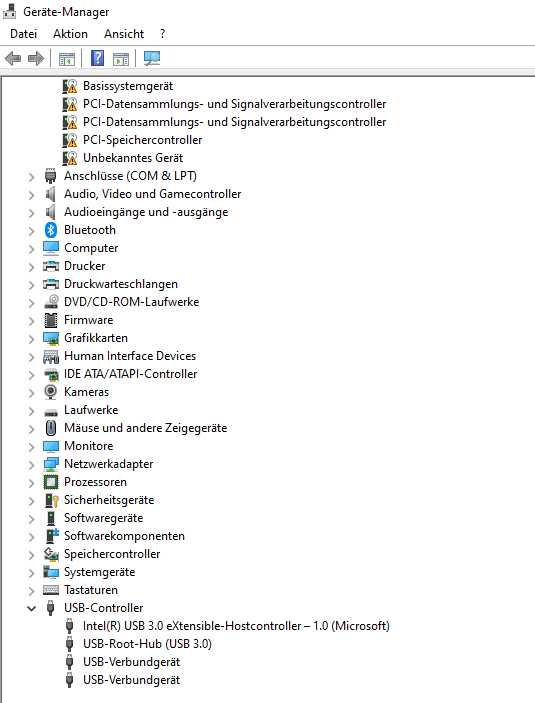535x703 pixels.
Task: Open the ? help menu
Action: click(x=162, y=34)
